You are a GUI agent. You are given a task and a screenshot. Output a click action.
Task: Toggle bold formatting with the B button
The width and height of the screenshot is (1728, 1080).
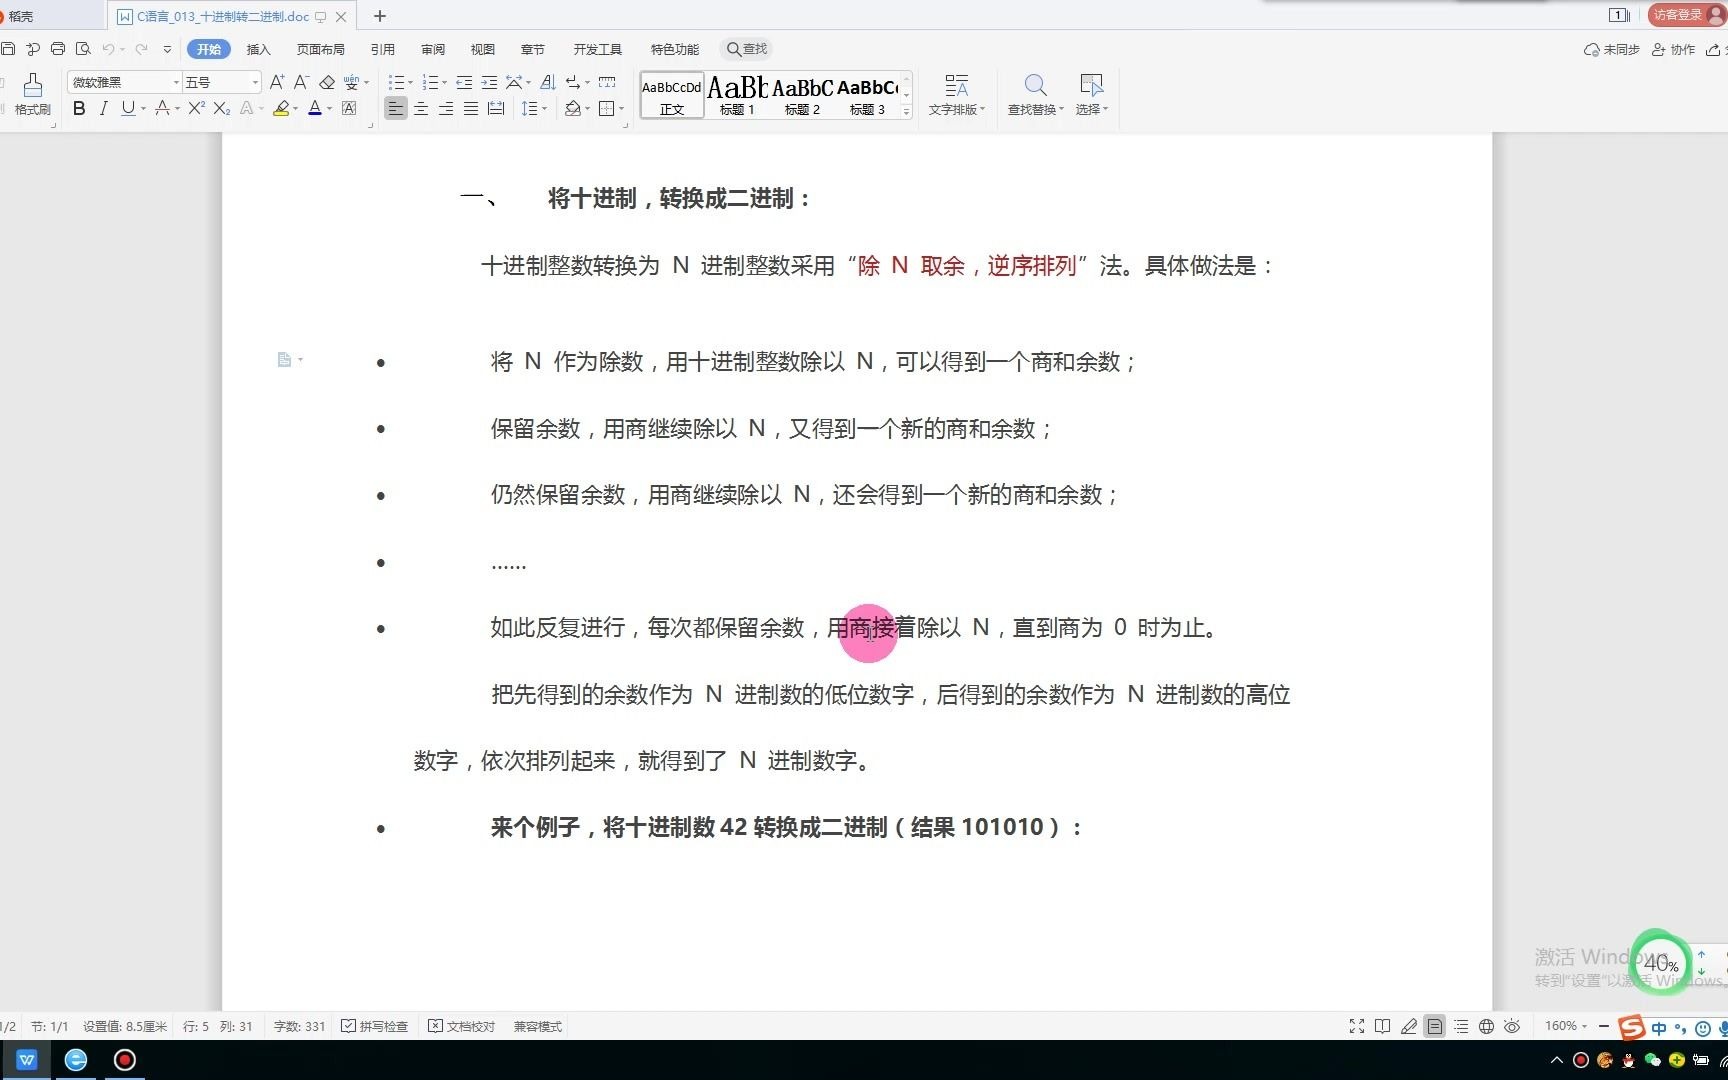click(79, 108)
